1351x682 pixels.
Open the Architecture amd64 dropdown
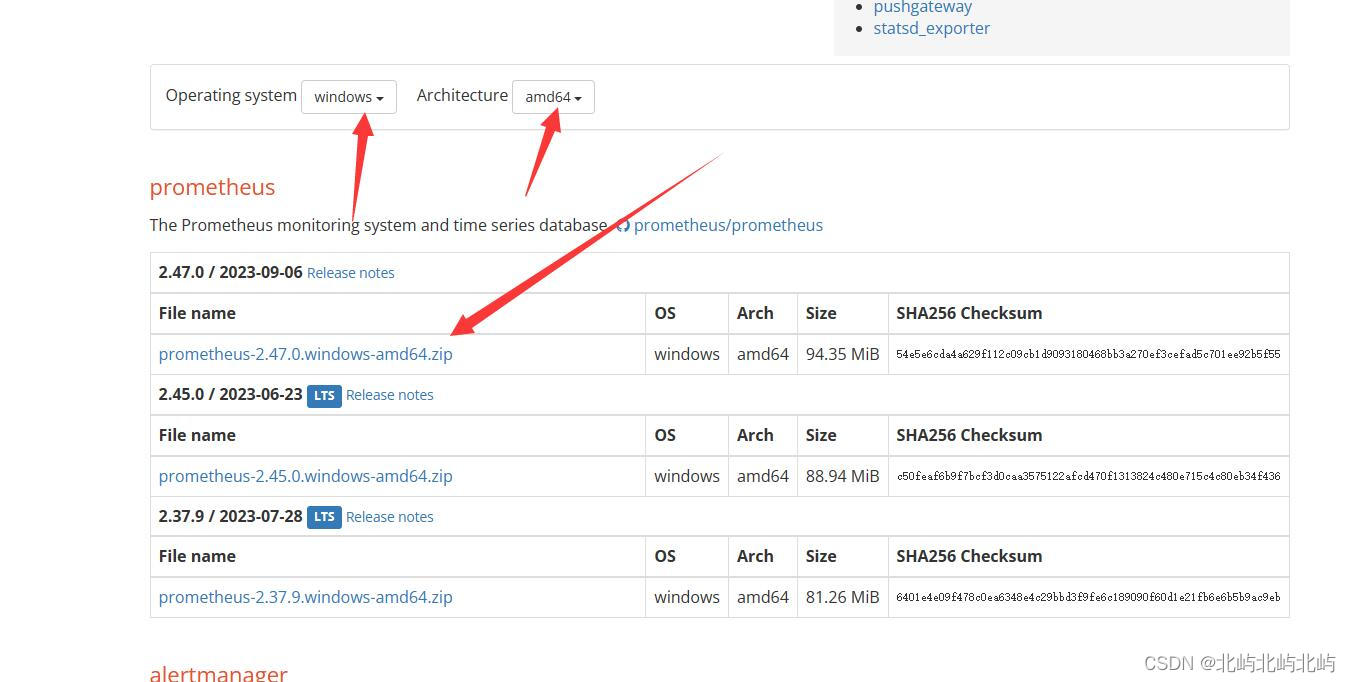553,97
